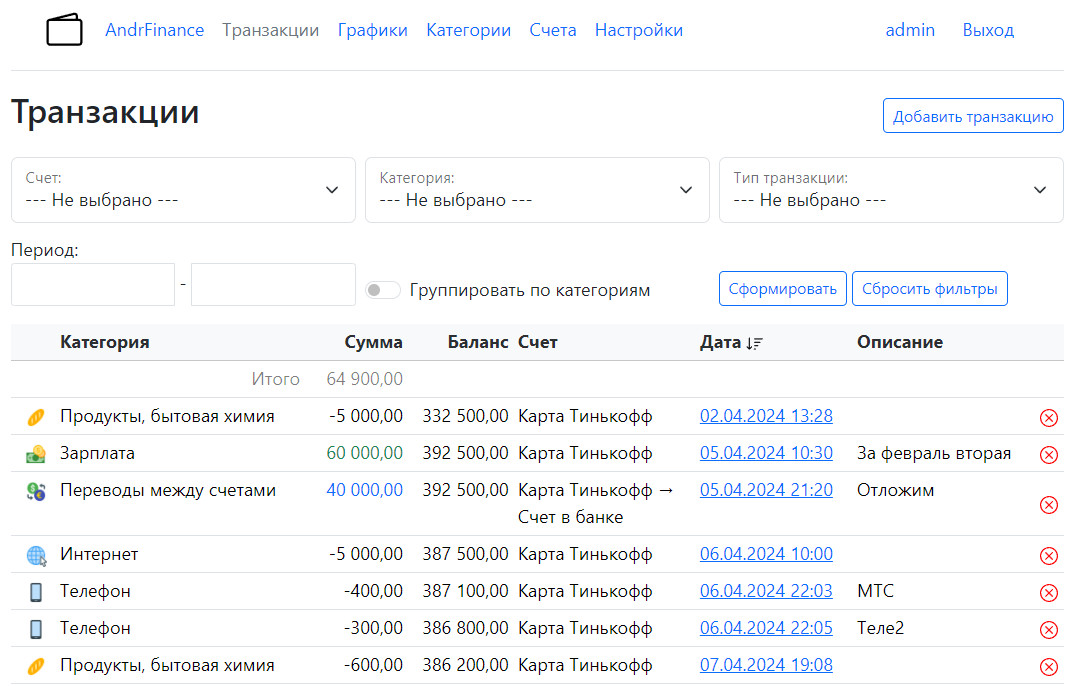
Task: Open transaction dated 06.04.2024 22:05
Action: [x=766, y=628]
